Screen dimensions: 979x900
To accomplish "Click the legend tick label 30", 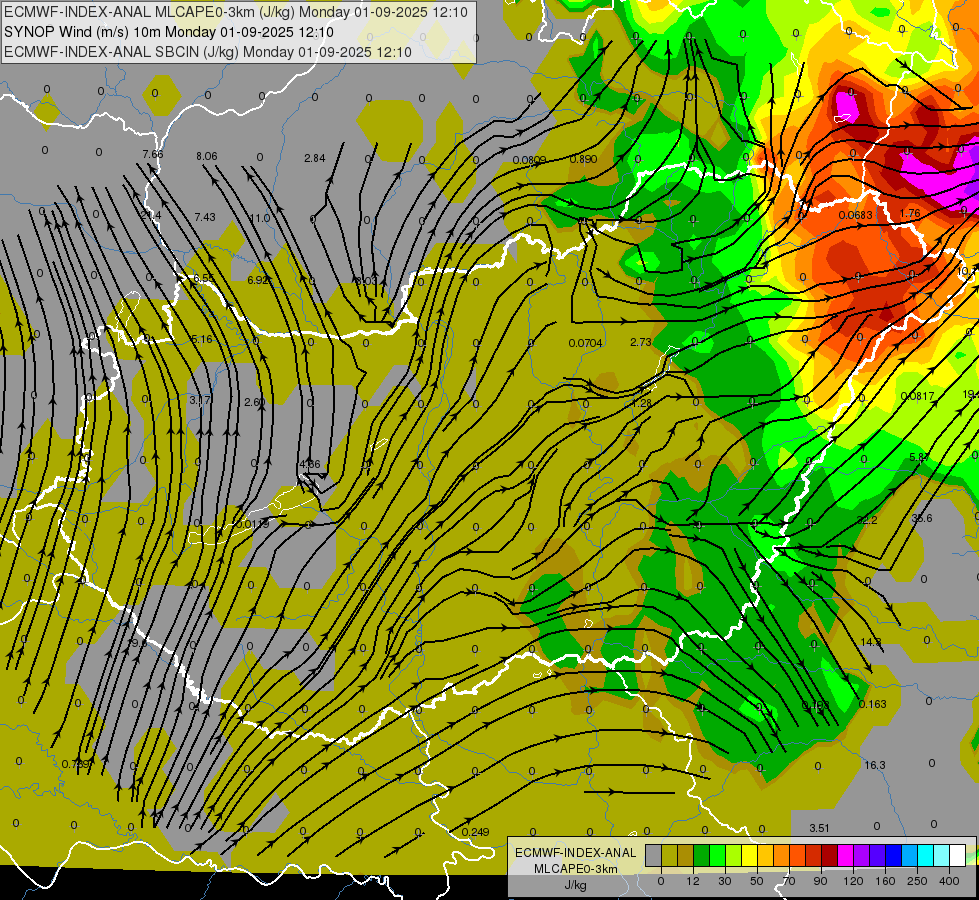I will point(724,881).
